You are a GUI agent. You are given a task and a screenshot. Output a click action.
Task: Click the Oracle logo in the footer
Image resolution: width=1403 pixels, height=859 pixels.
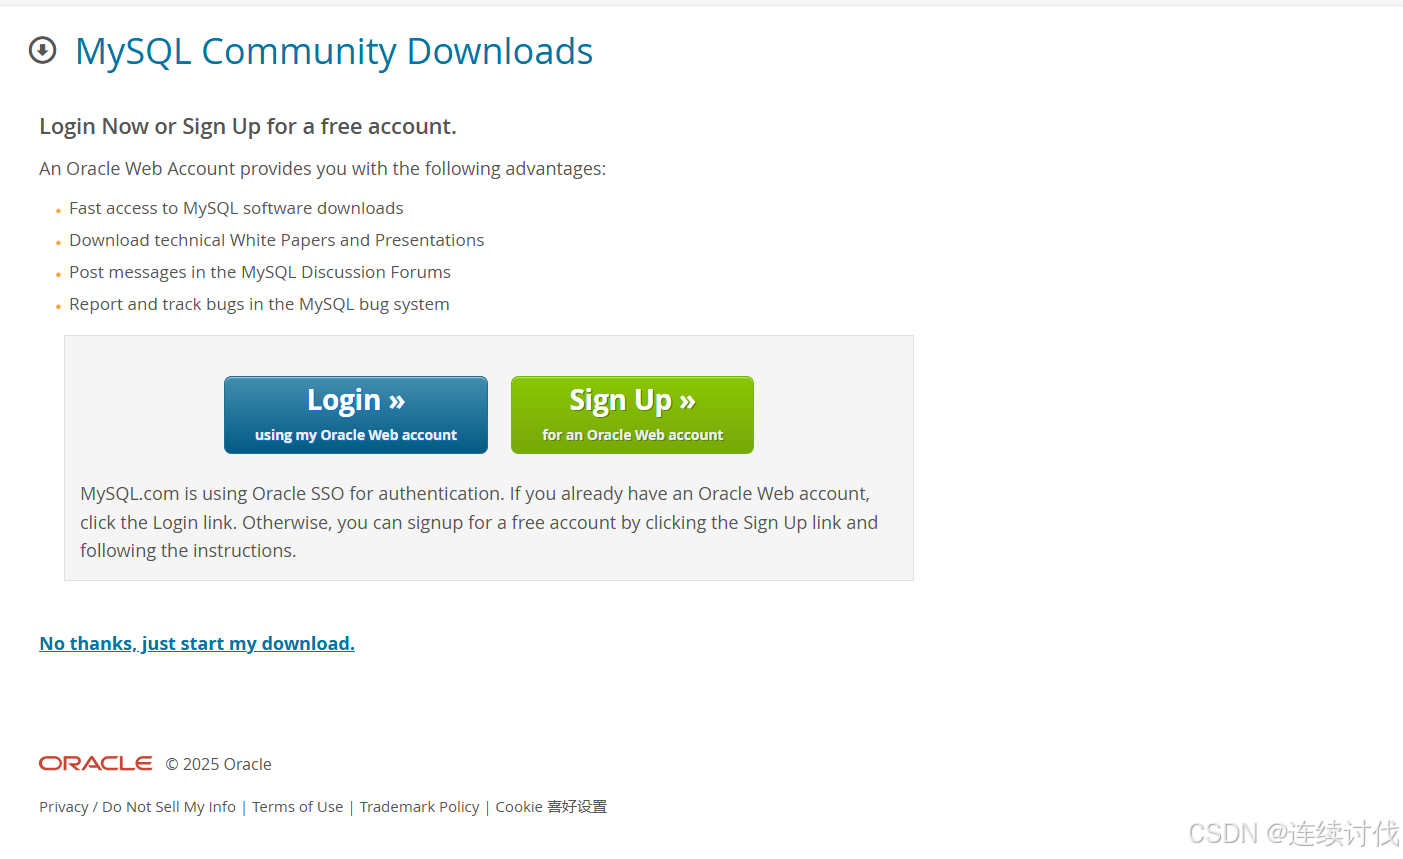96,763
